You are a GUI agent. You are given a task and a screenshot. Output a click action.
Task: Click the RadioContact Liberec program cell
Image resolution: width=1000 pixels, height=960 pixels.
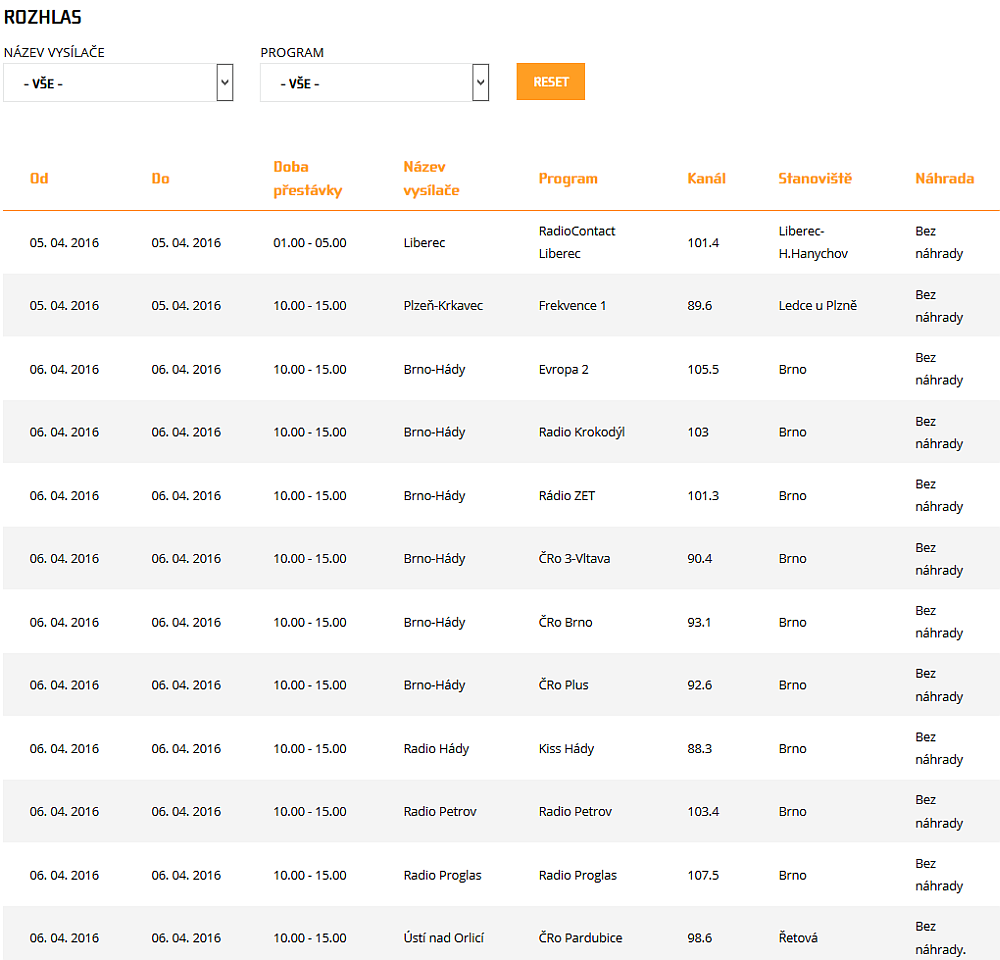coord(576,242)
